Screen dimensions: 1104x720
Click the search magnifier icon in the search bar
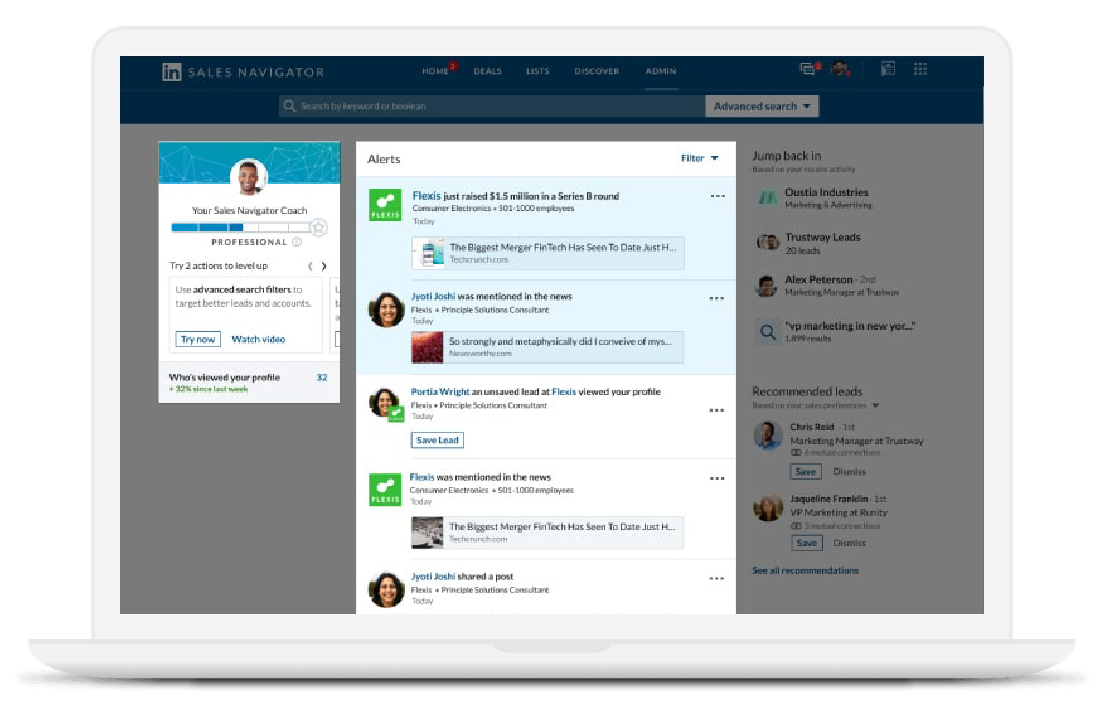point(289,106)
